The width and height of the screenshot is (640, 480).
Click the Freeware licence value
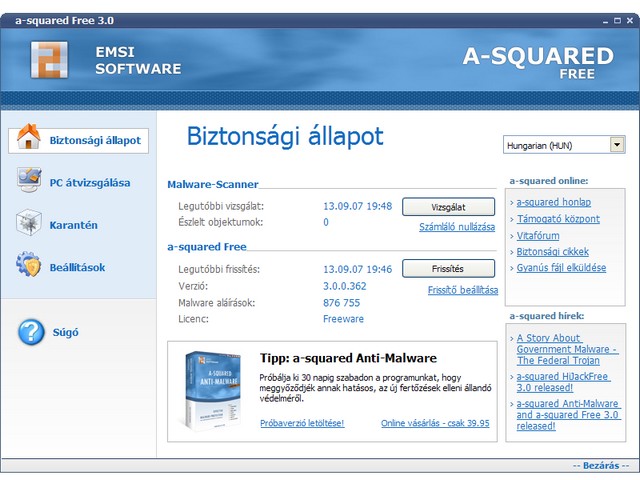tap(343, 319)
